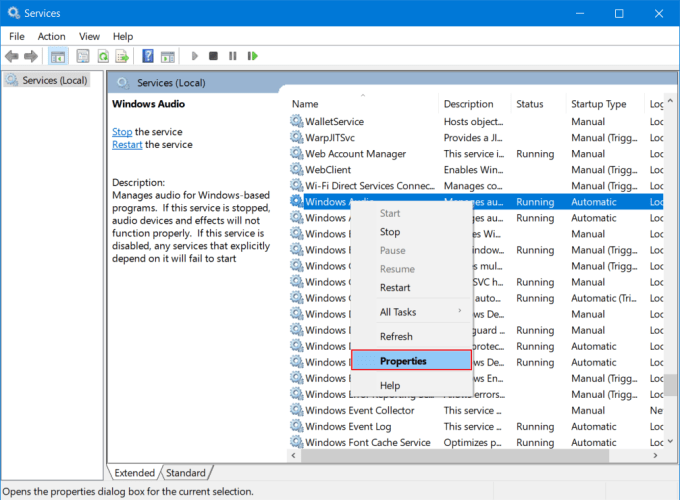
Task: Open the View menu
Action: 89,36
